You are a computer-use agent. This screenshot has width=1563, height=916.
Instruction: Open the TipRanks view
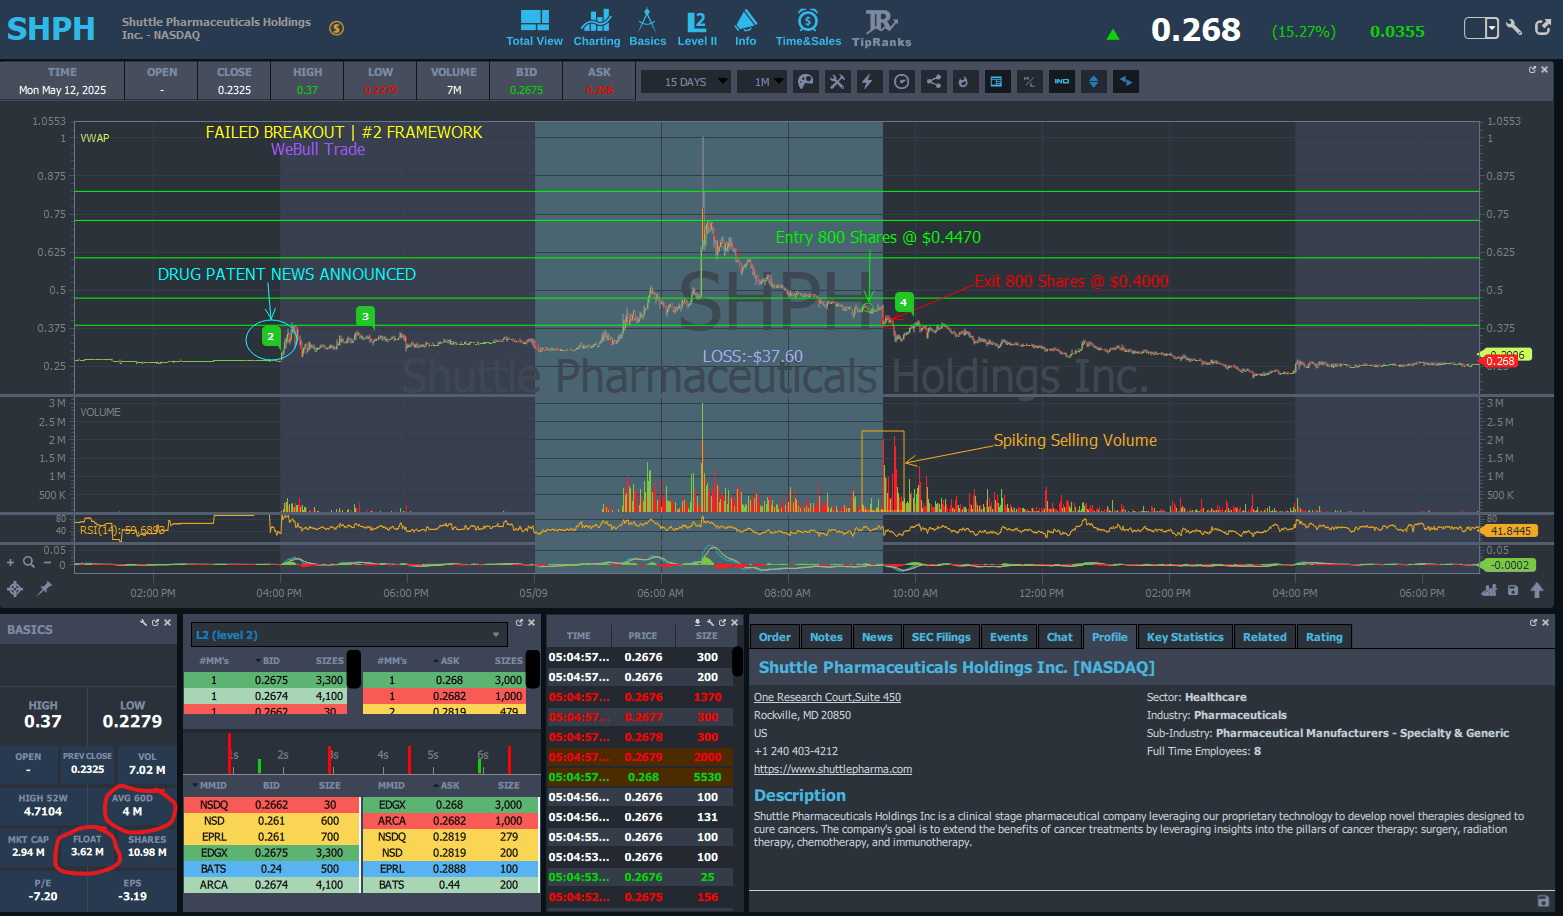click(x=881, y=28)
